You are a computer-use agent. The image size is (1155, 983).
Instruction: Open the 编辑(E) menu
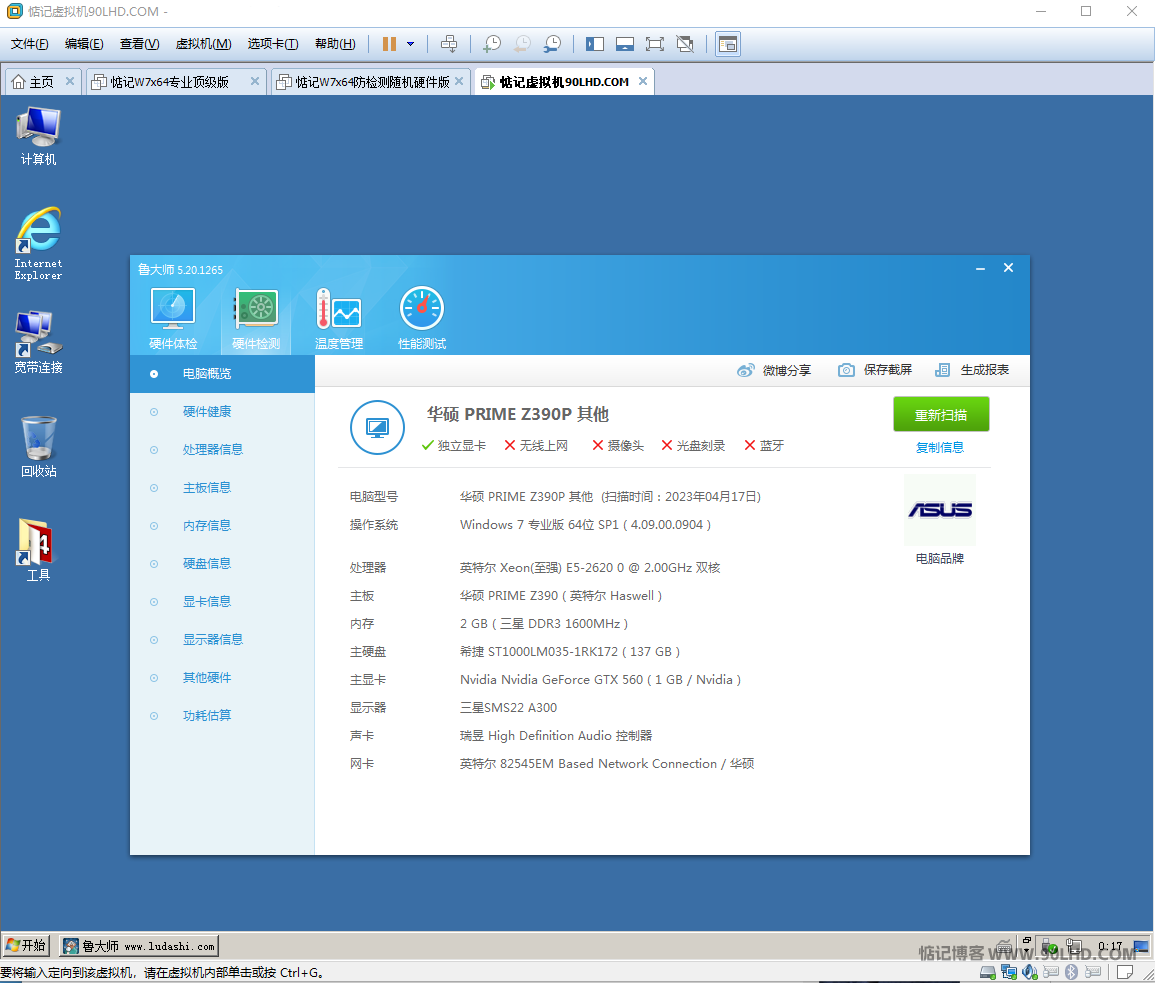coord(84,44)
